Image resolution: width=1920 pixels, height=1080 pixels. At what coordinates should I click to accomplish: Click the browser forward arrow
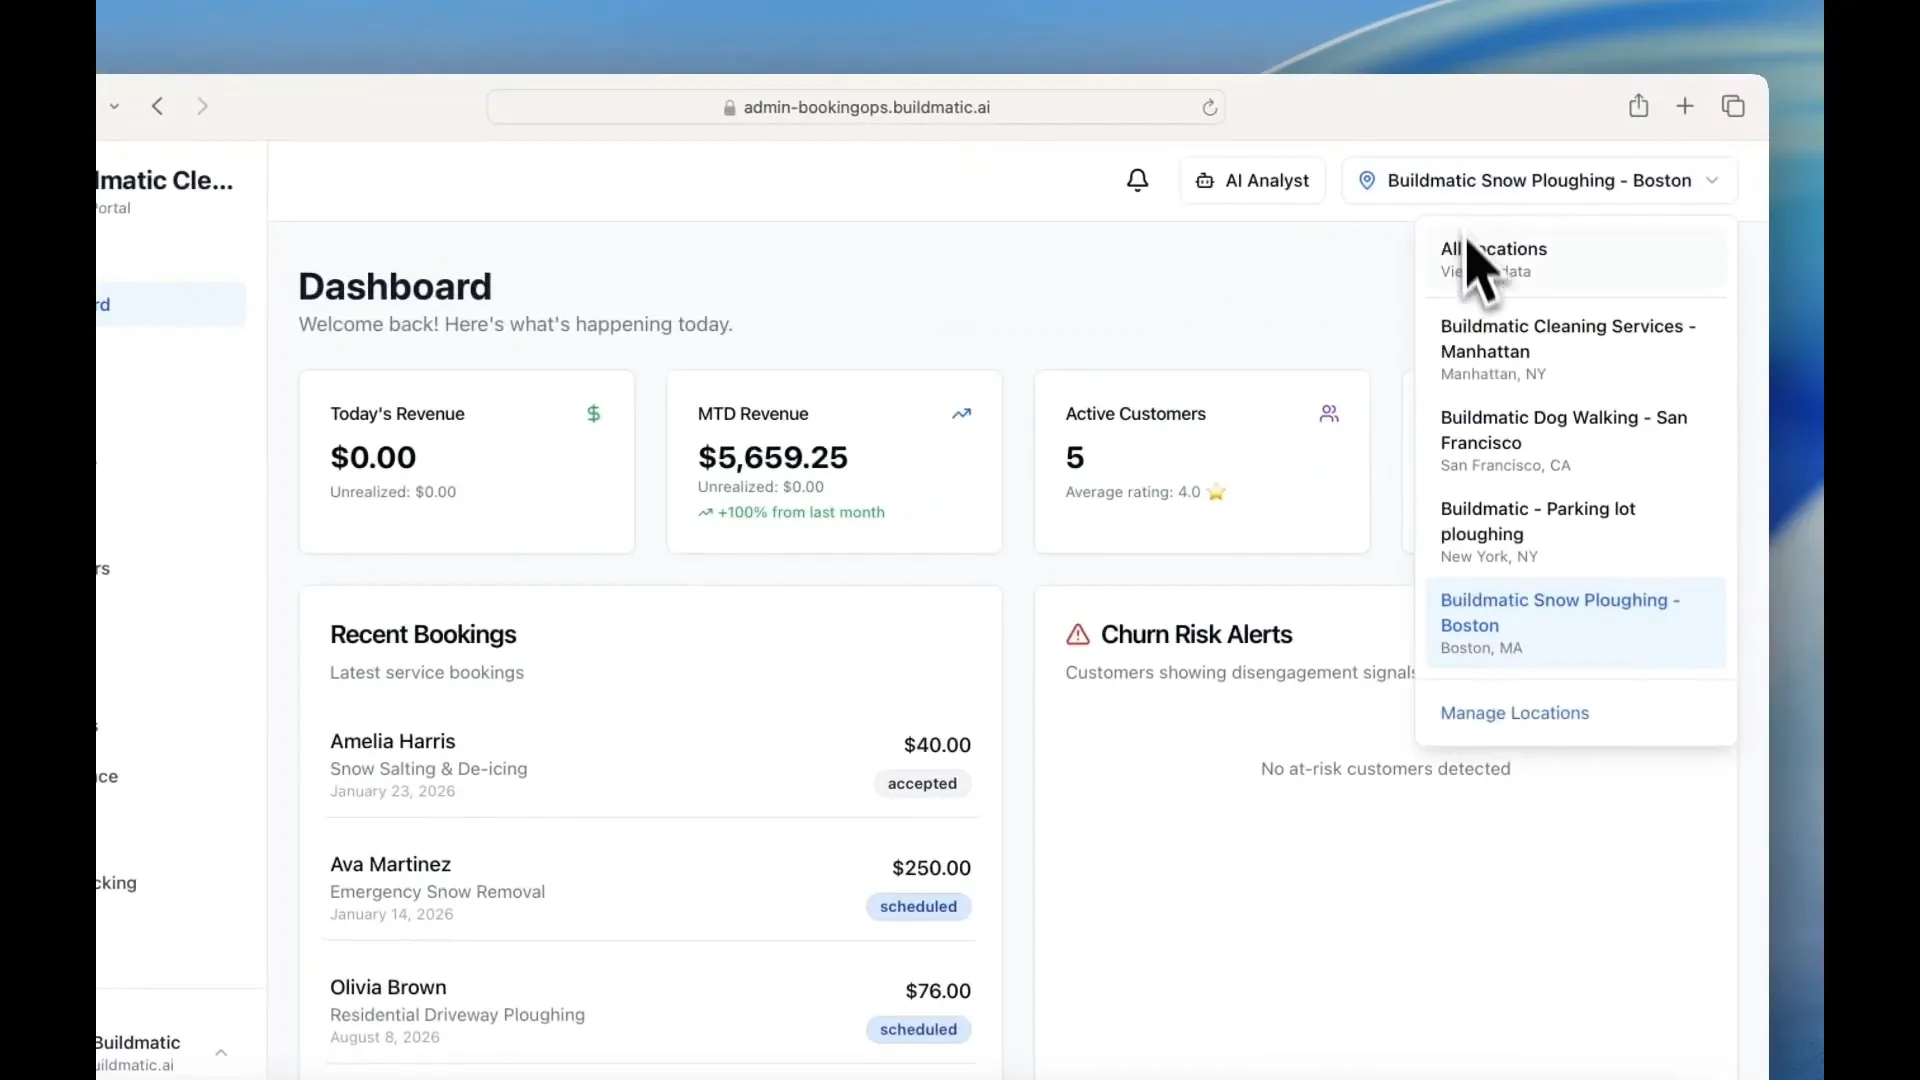click(203, 106)
